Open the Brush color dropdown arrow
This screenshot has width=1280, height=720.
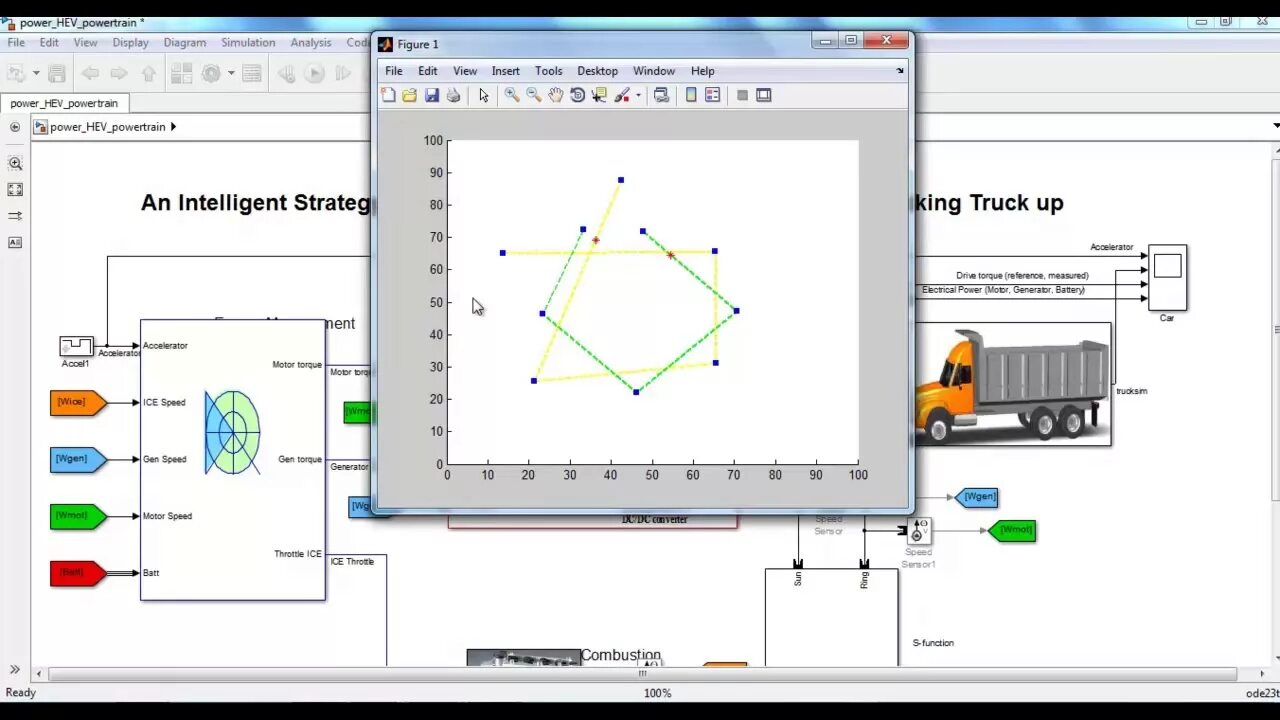click(x=638, y=96)
